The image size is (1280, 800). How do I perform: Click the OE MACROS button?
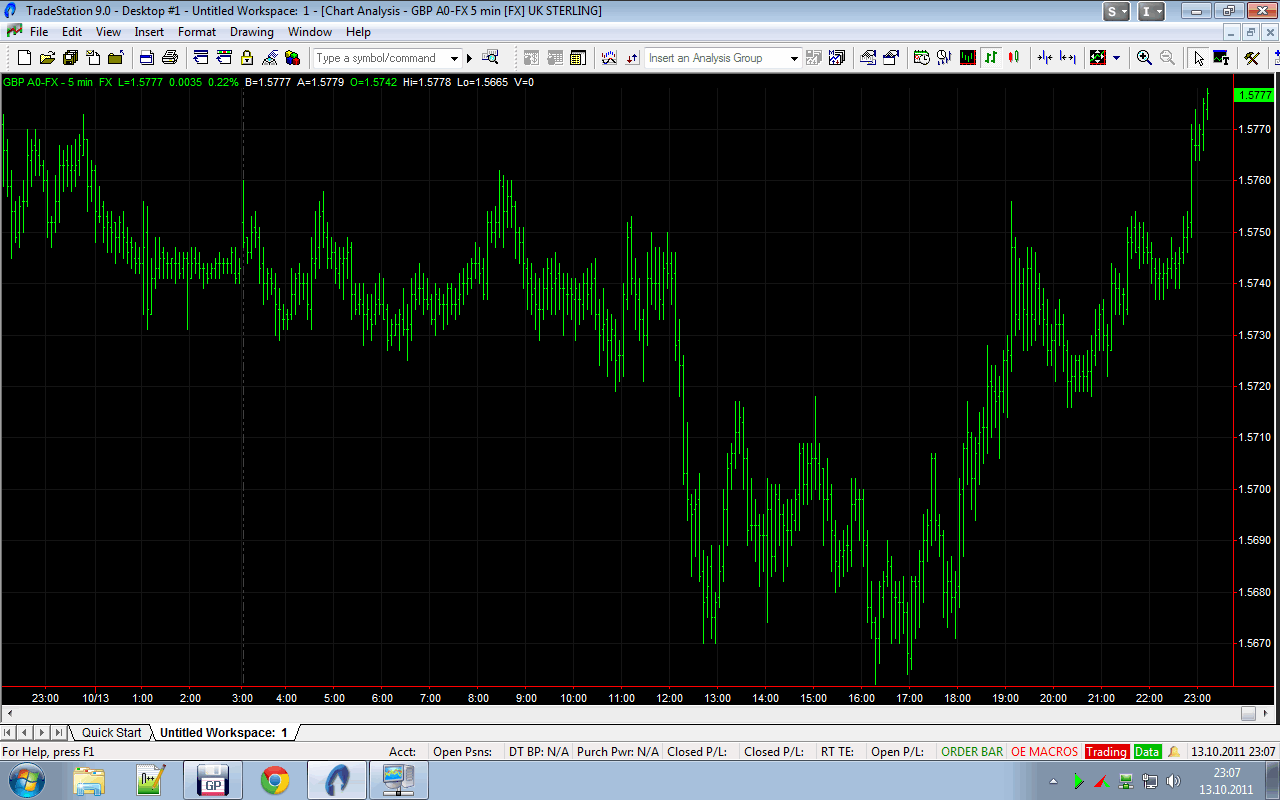click(1044, 752)
